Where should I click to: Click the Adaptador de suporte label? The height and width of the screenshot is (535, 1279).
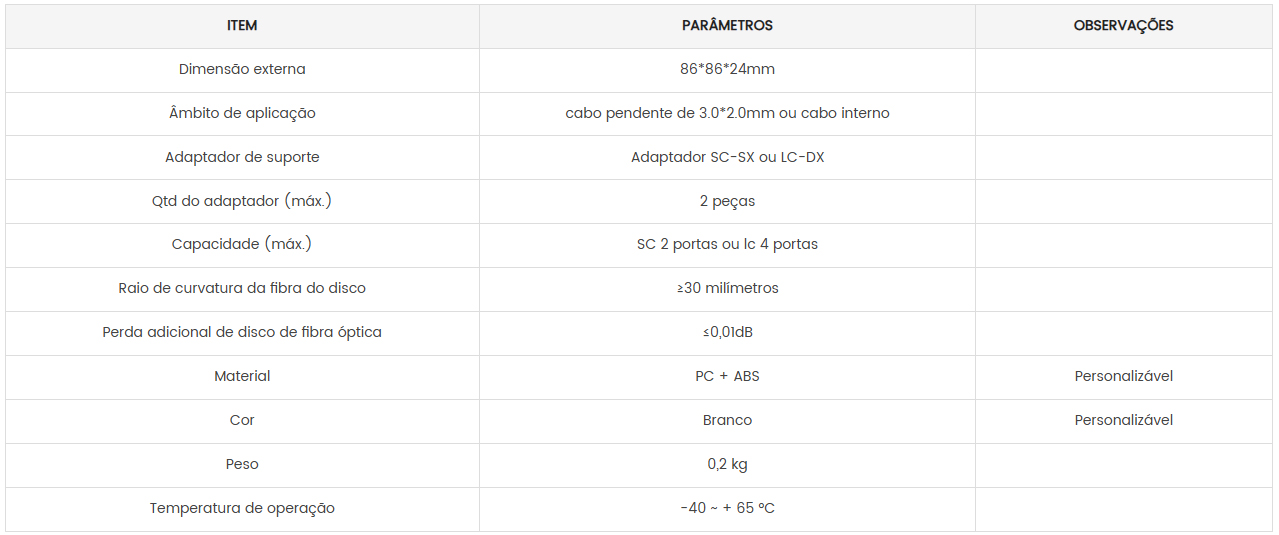tap(242, 157)
